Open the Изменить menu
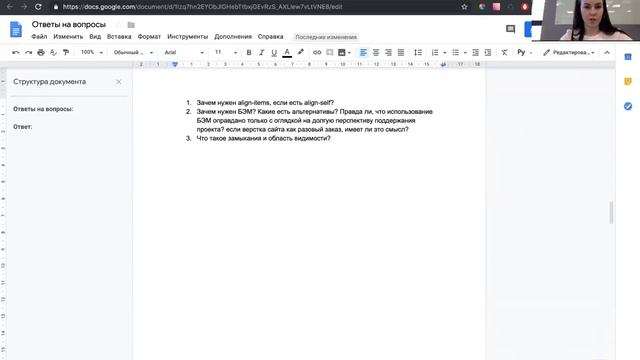640x360 pixels. [68, 37]
